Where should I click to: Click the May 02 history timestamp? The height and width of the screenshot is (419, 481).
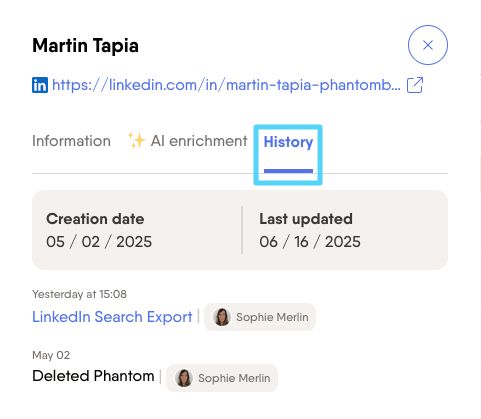coord(51,355)
